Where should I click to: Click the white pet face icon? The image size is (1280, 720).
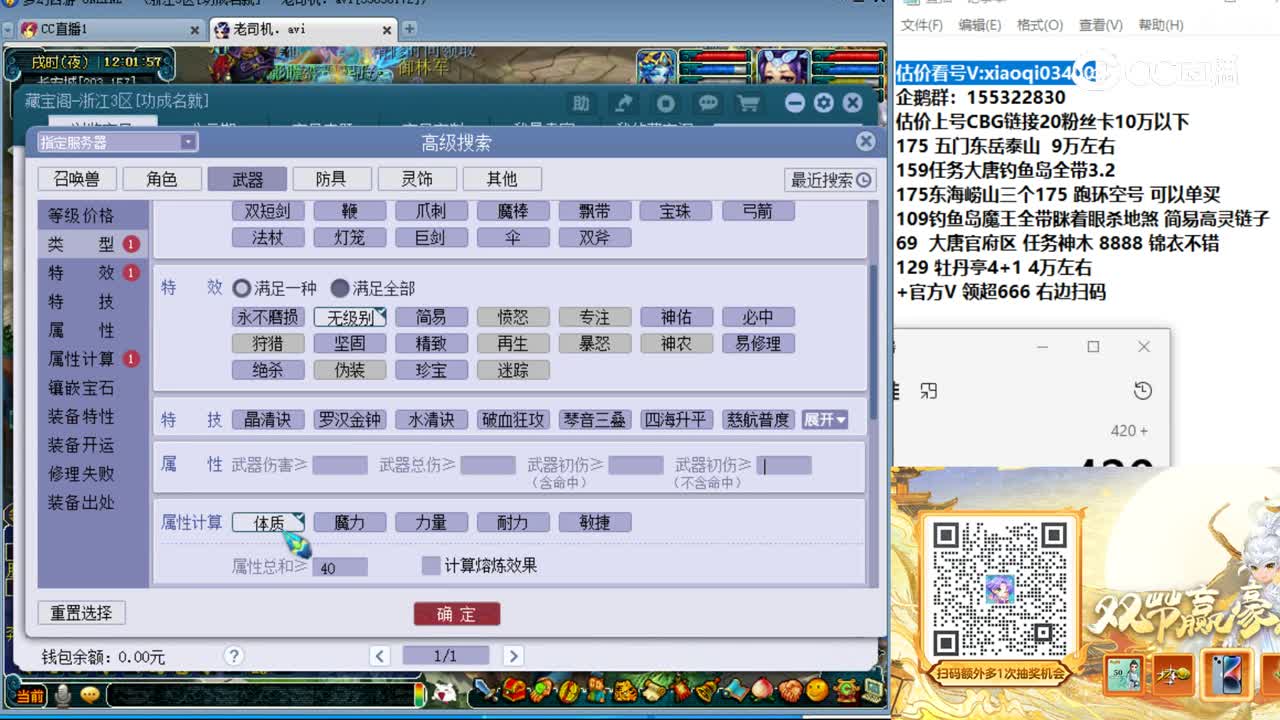click(444, 692)
